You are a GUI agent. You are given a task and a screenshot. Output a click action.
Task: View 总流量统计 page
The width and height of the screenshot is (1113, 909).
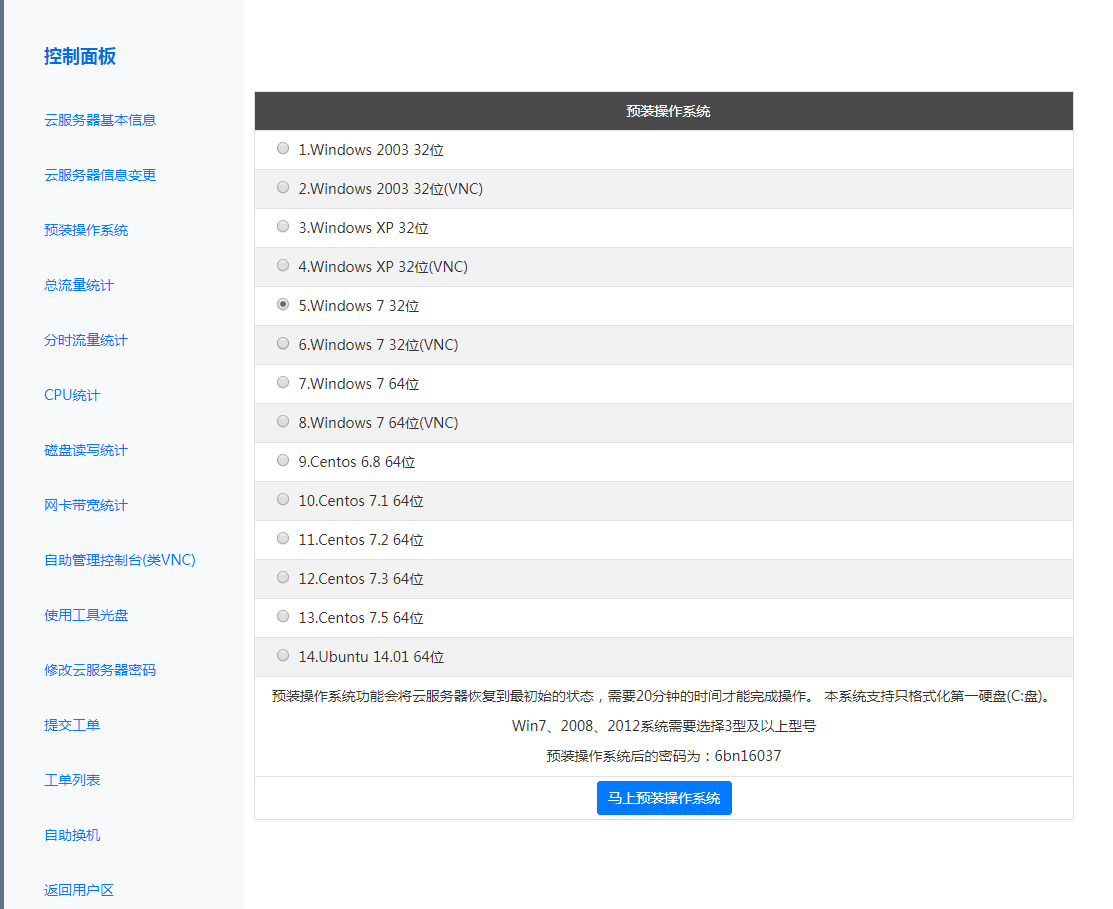tap(79, 285)
